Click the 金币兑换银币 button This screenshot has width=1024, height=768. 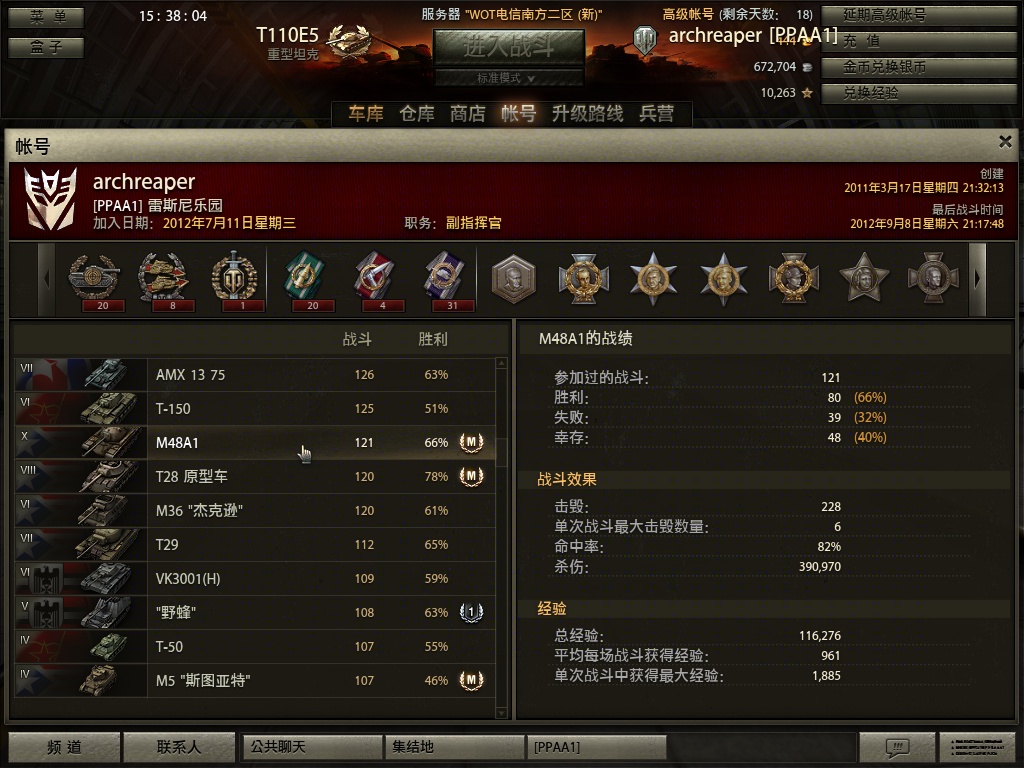[x=918, y=67]
